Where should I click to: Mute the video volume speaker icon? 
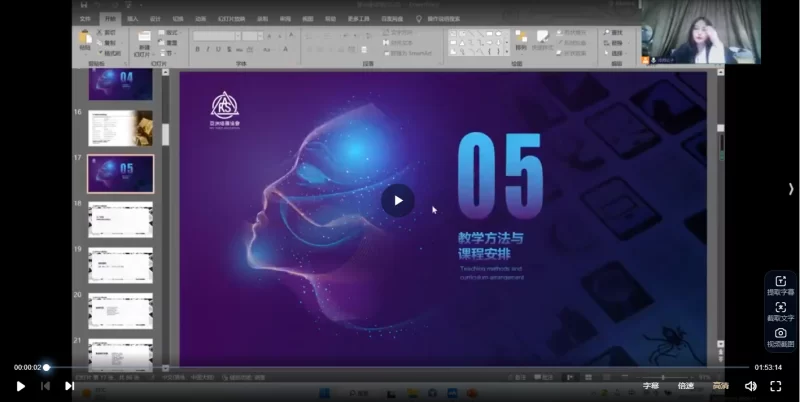click(751, 386)
